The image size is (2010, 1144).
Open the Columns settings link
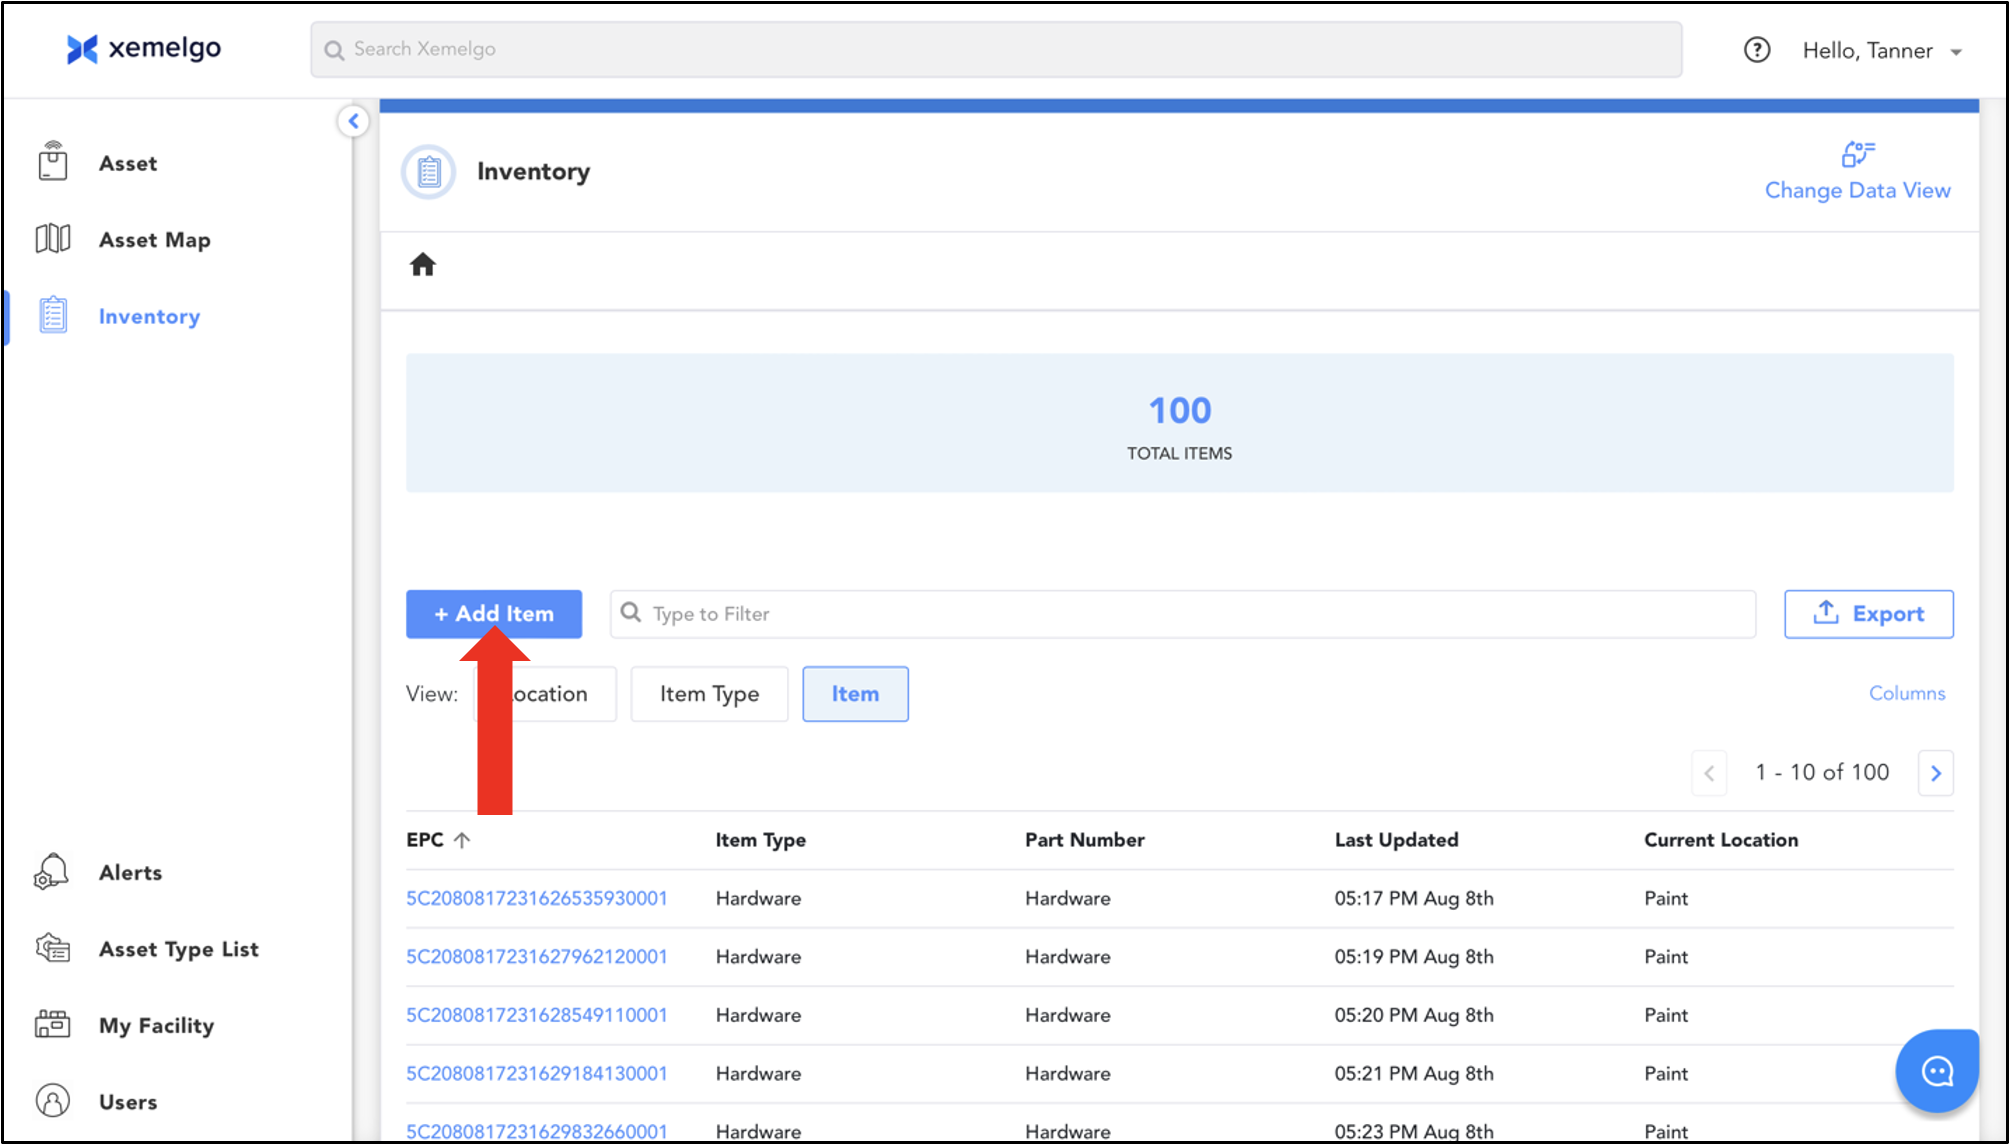tap(1906, 693)
